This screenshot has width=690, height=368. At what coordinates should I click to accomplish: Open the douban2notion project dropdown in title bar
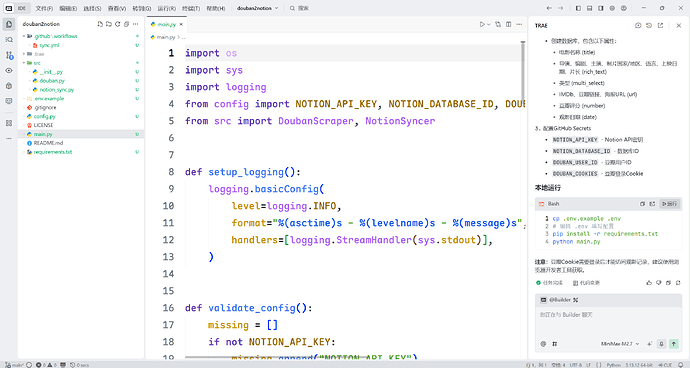point(257,8)
